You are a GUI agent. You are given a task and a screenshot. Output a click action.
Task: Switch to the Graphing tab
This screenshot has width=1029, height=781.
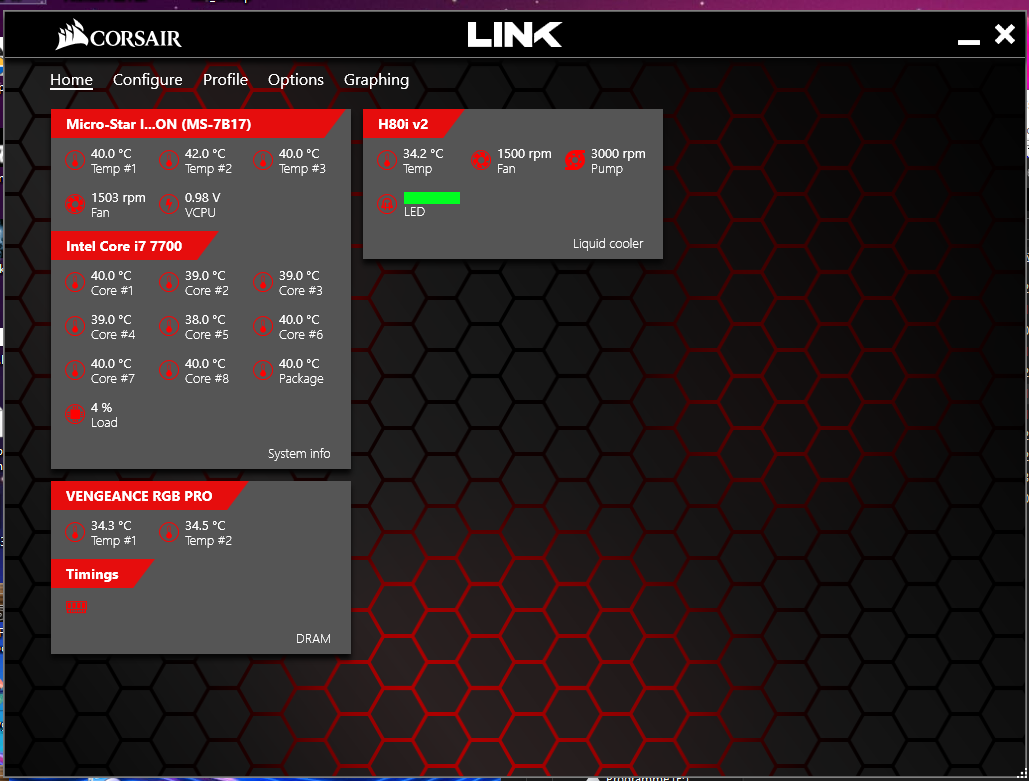377,80
